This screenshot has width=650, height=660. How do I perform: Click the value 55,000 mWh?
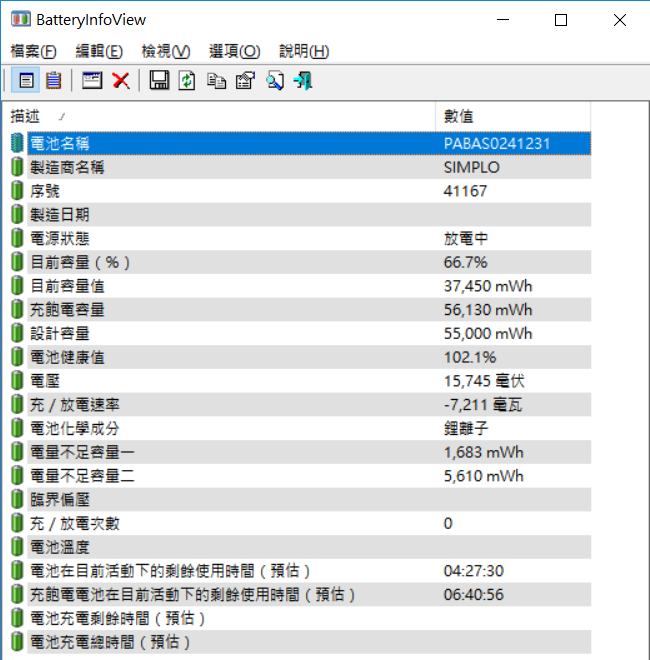point(488,333)
